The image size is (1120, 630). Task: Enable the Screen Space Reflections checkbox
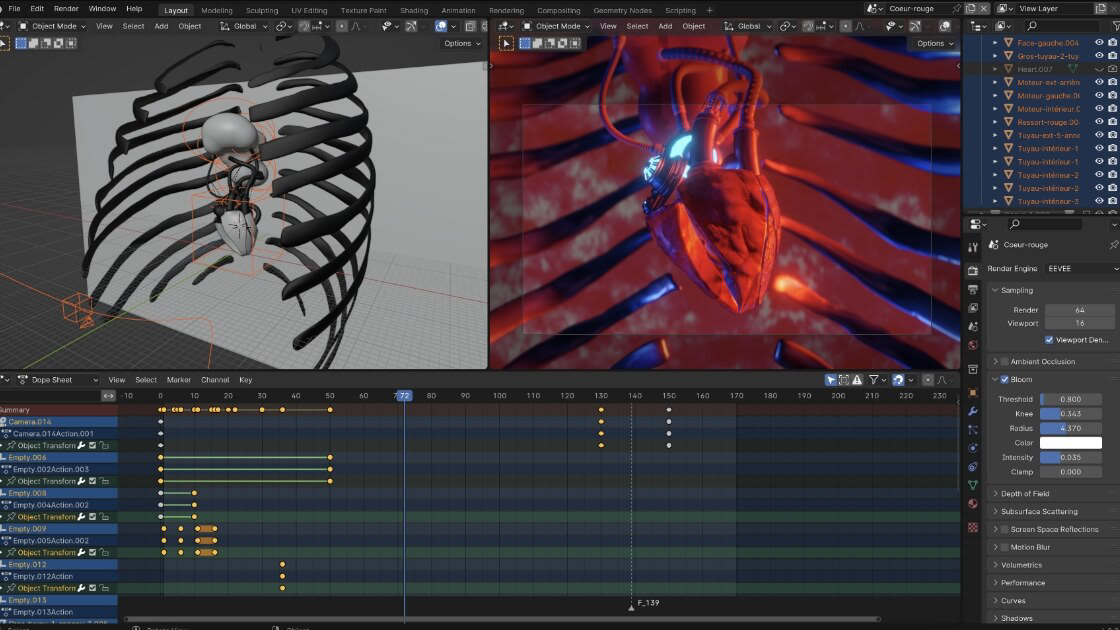click(x=1005, y=529)
